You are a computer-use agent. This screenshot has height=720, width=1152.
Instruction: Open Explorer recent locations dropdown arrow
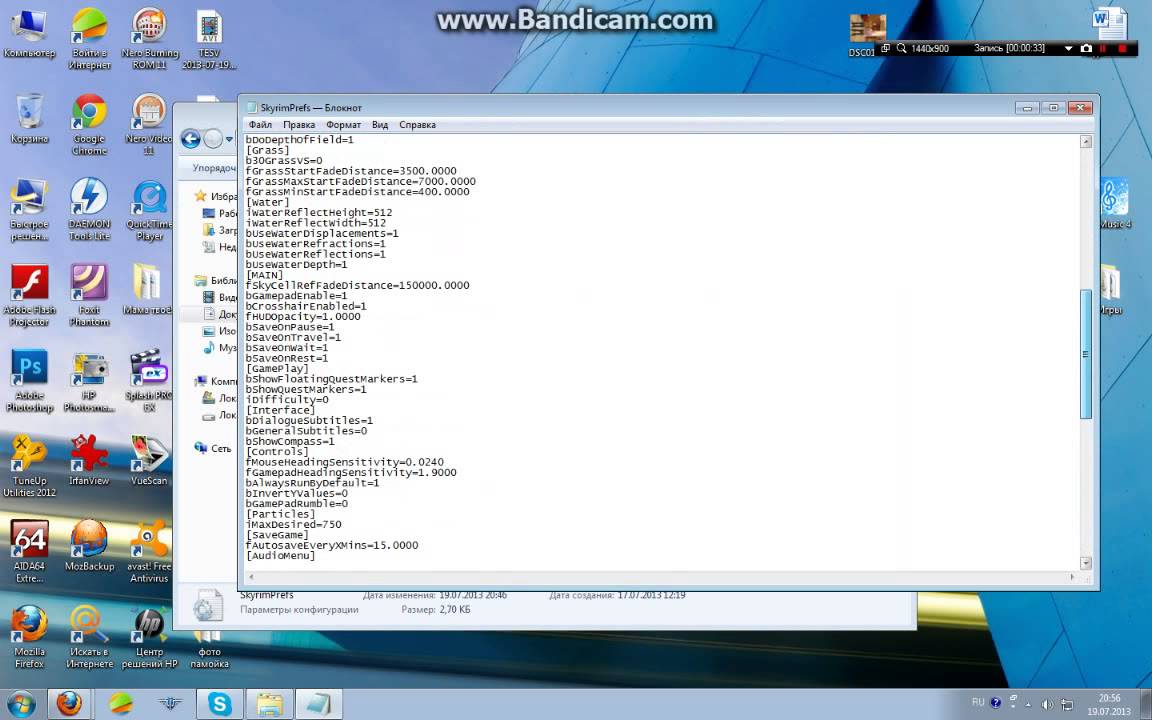coord(229,139)
